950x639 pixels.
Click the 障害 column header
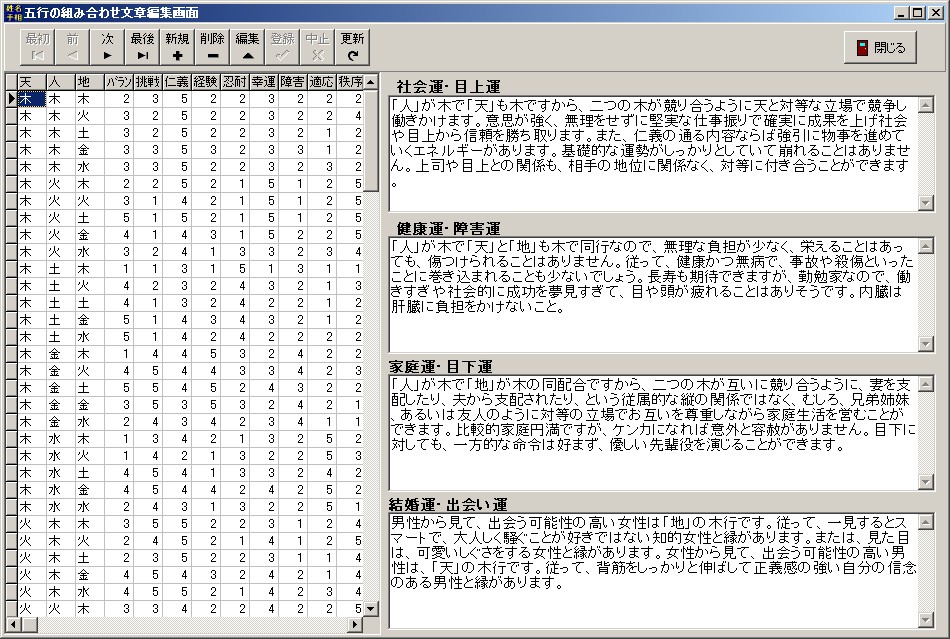coord(293,82)
